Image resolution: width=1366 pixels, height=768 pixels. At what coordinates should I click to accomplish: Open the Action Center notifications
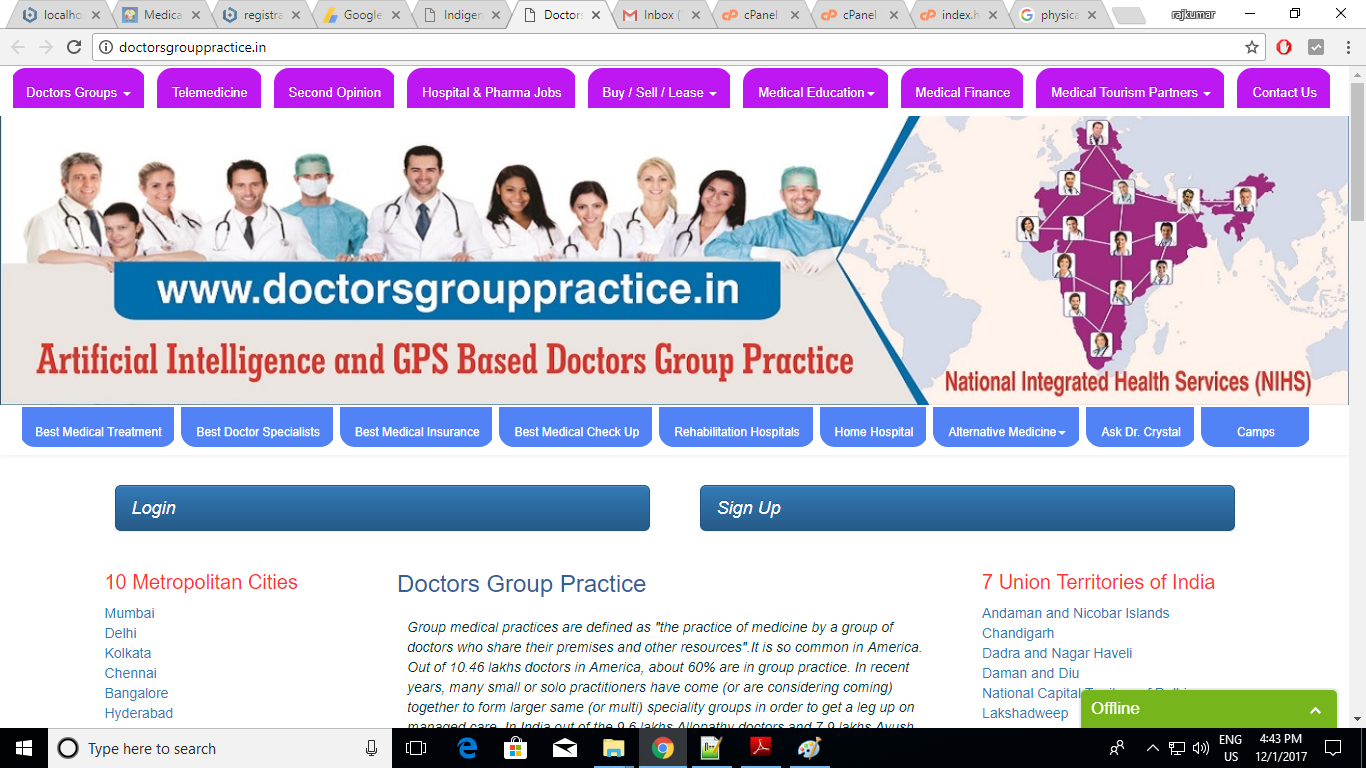(x=1333, y=748)
